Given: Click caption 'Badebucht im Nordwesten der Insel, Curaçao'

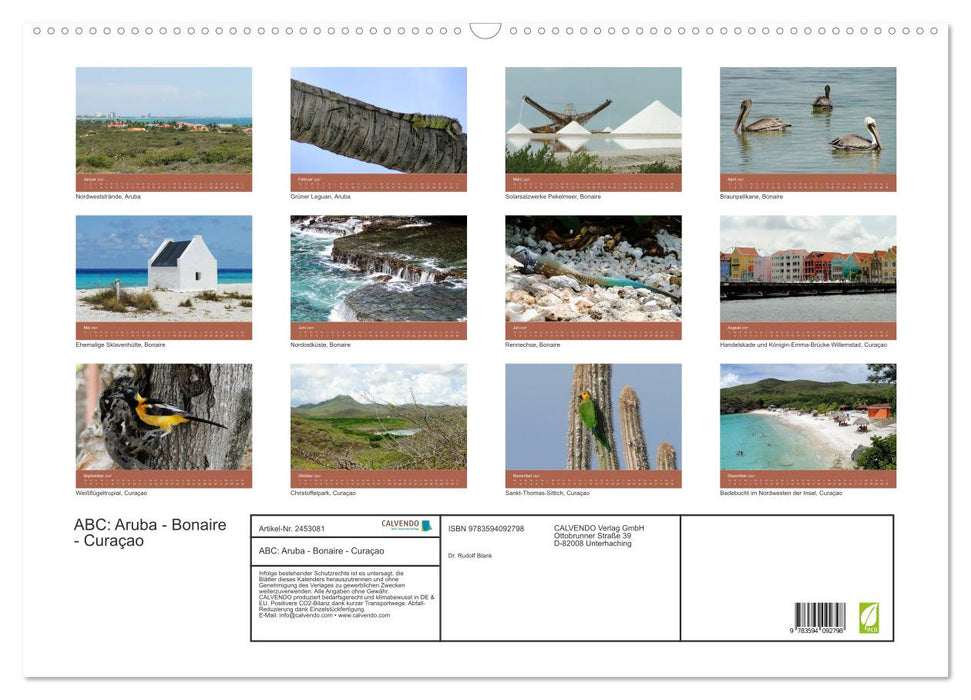Looking at the screenshot, I should click(x=781, y=493).
